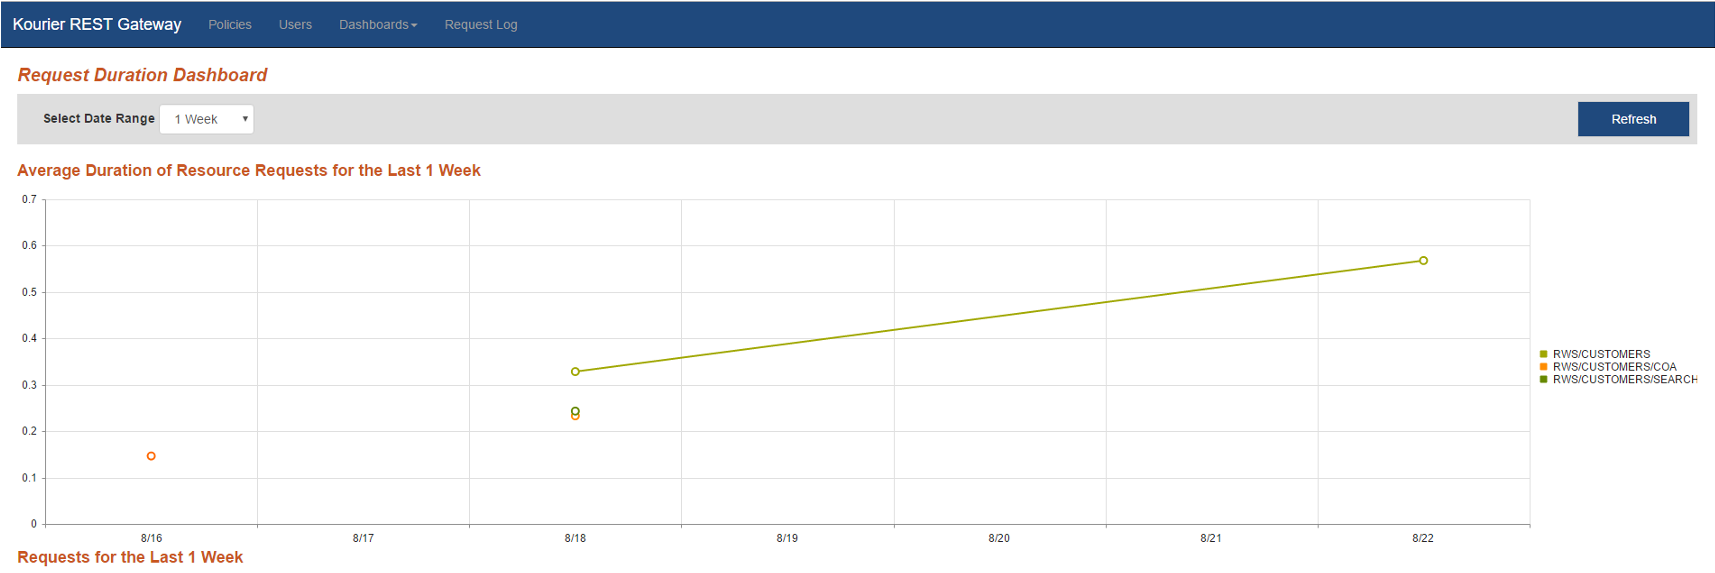Click the Request Duration Dashboard heading

[142, 75]
